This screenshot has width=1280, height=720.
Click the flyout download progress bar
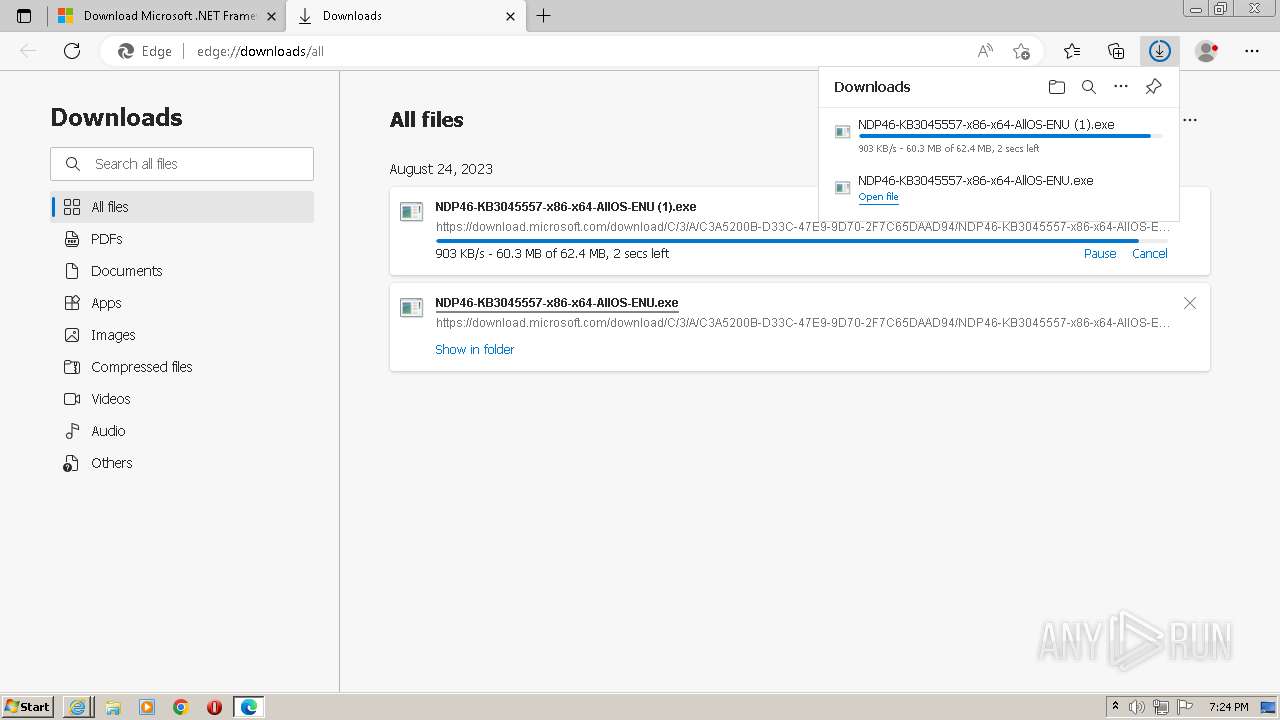pyautogui.click(x=1010, y=136)
